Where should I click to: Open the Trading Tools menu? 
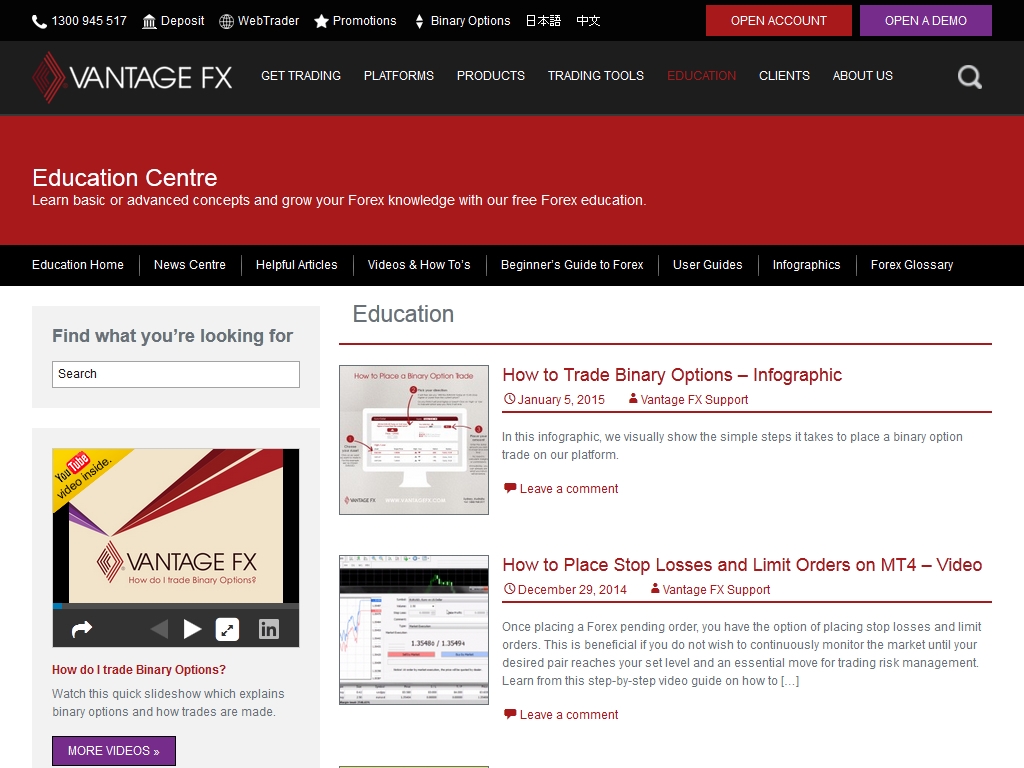[x=595, y=76]
